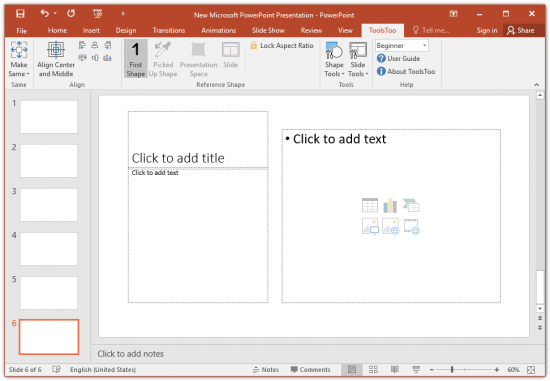This screenshot has width=550, height=381.
Task: Click English (United States) language indicator
Action: coord(103,369)
